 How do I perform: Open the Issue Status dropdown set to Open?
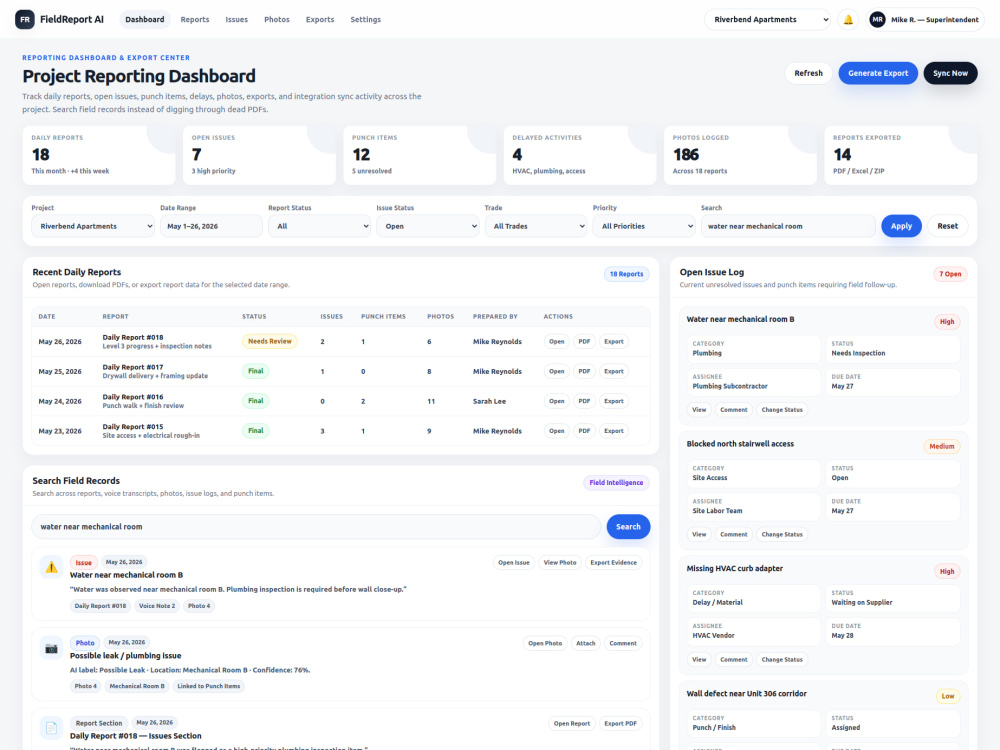427,226
